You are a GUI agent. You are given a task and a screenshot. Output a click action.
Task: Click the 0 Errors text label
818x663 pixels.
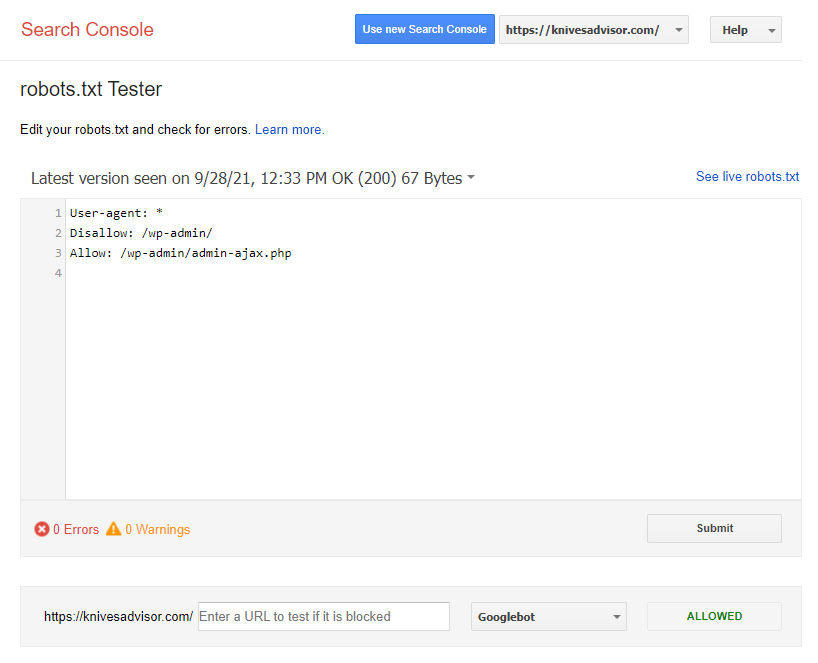[76, 529]
